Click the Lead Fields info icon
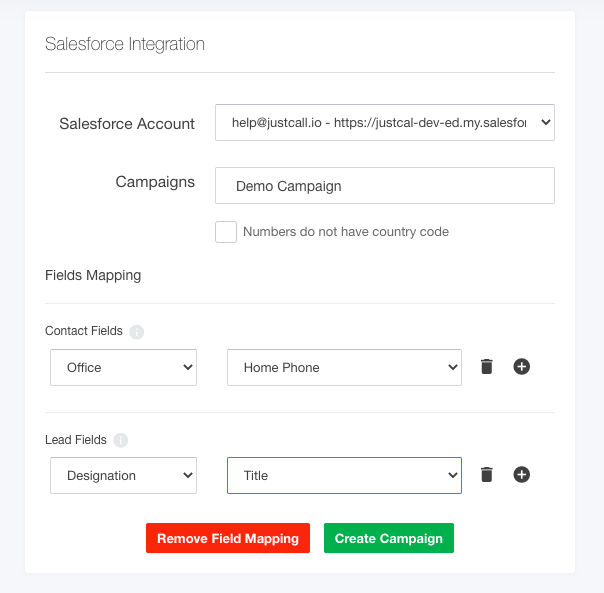 pos(121,440)
